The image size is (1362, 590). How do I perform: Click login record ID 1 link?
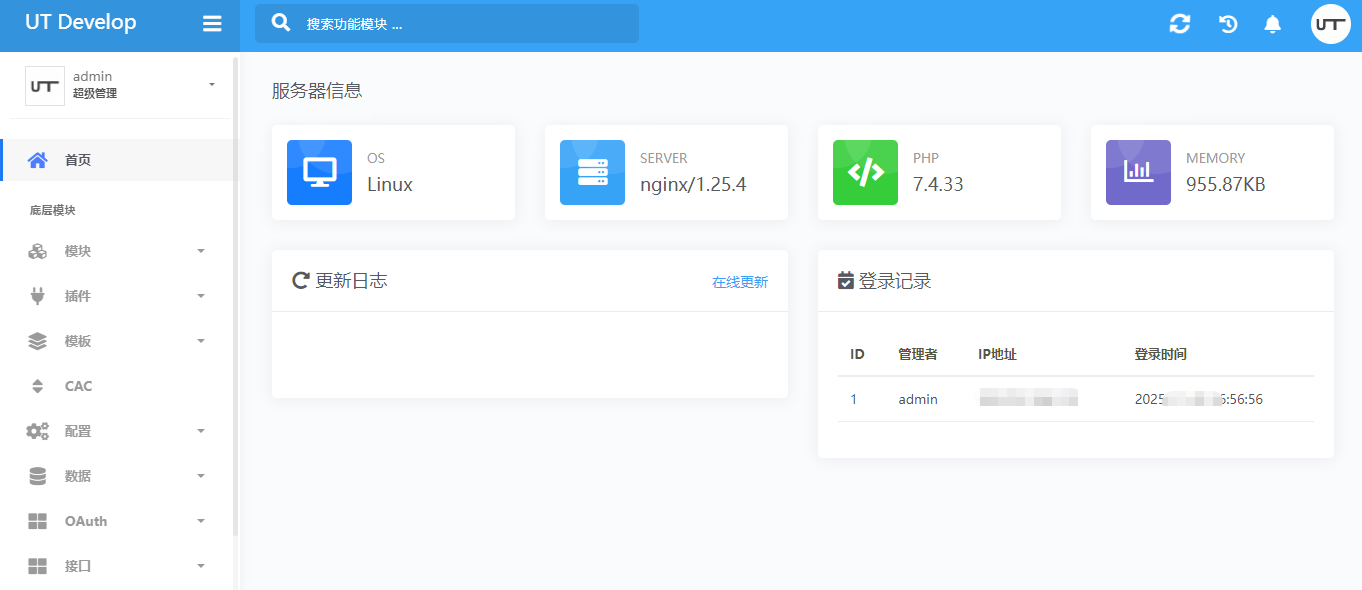click(x=854, y=399)
